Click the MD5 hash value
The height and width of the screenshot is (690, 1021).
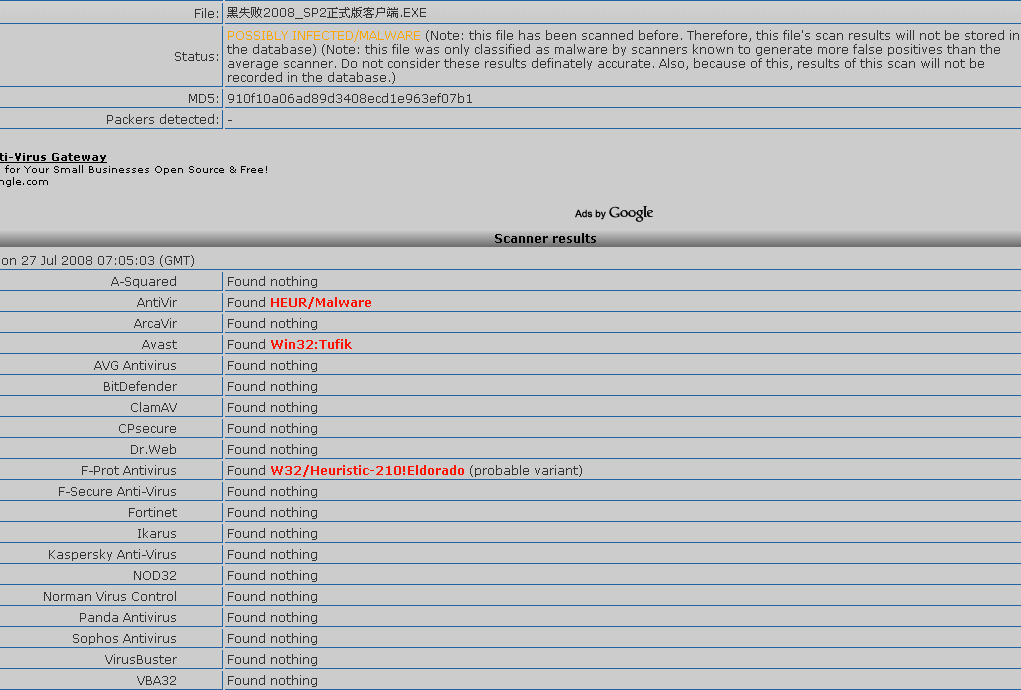point(349,99)
